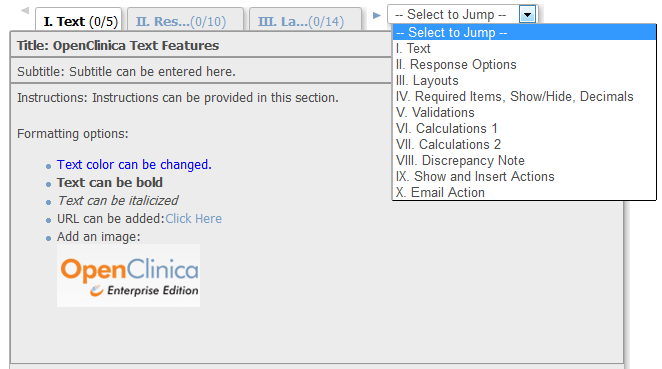
Task: Choose '-- Select to Jump --' highlighted option
Action: pyautogui.click(x=524, y=33)
